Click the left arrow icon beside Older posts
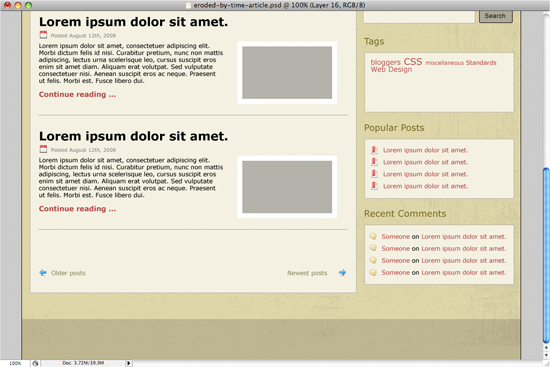Viewport: 550px width, 367px height. pyautogui.click(x=43, y=273)
